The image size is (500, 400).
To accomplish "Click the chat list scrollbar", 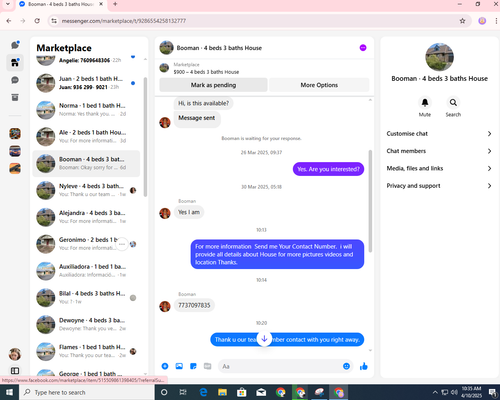I will pos(145,137).
